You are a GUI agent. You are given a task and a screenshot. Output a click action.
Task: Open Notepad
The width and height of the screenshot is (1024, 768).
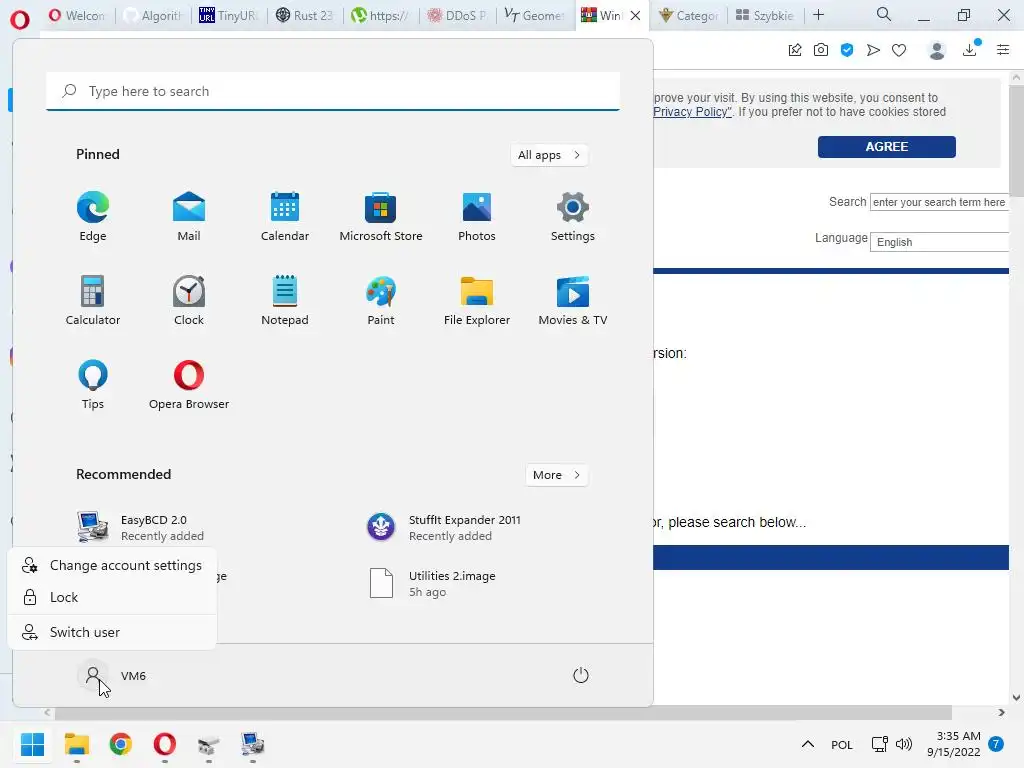(x=285, y=300)
